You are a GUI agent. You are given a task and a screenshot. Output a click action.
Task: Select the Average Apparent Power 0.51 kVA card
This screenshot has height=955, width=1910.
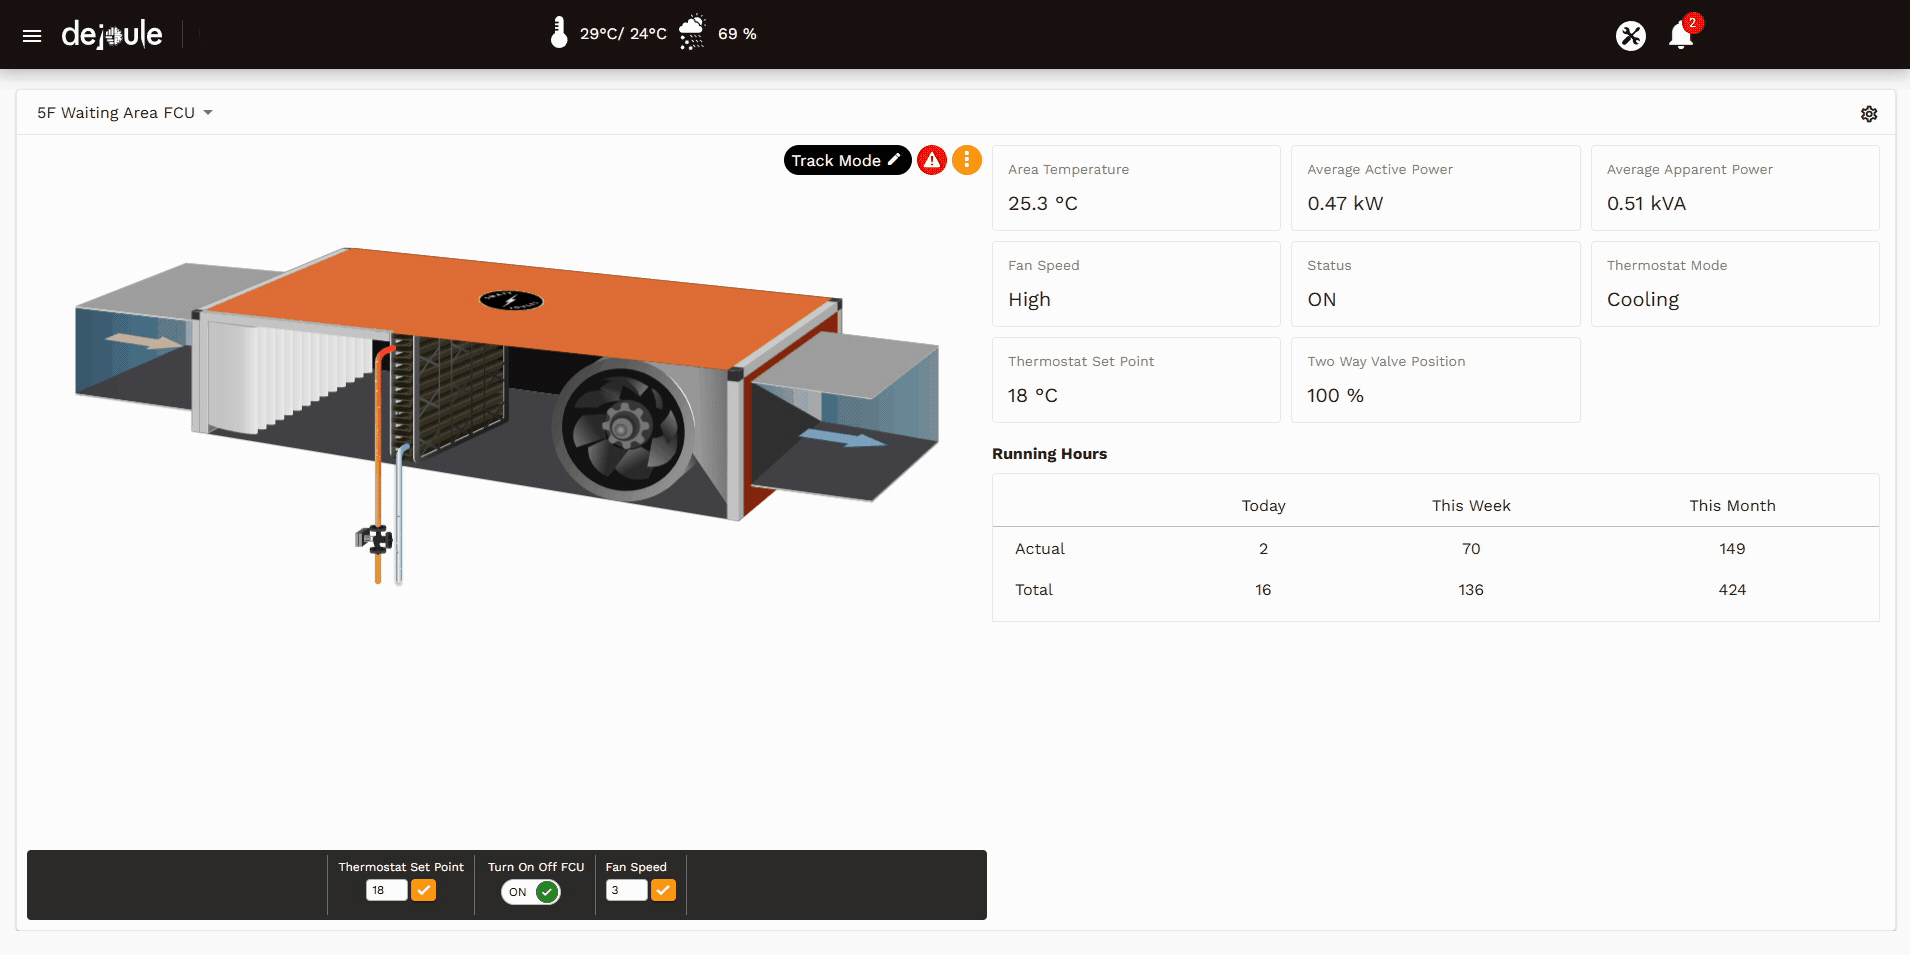[x=1735, y=188]
